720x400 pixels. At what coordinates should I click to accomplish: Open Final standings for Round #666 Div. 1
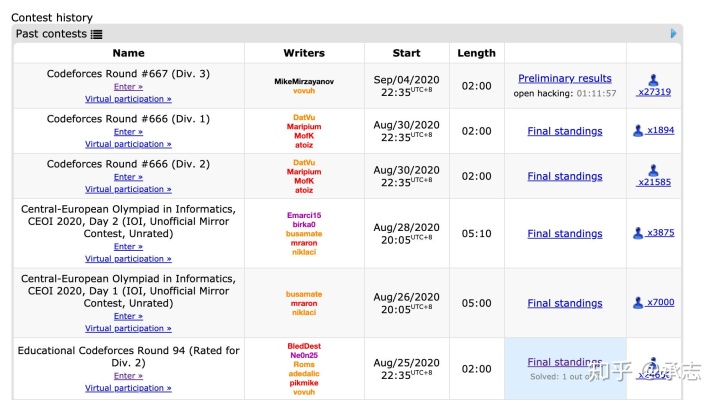point(565,131)
